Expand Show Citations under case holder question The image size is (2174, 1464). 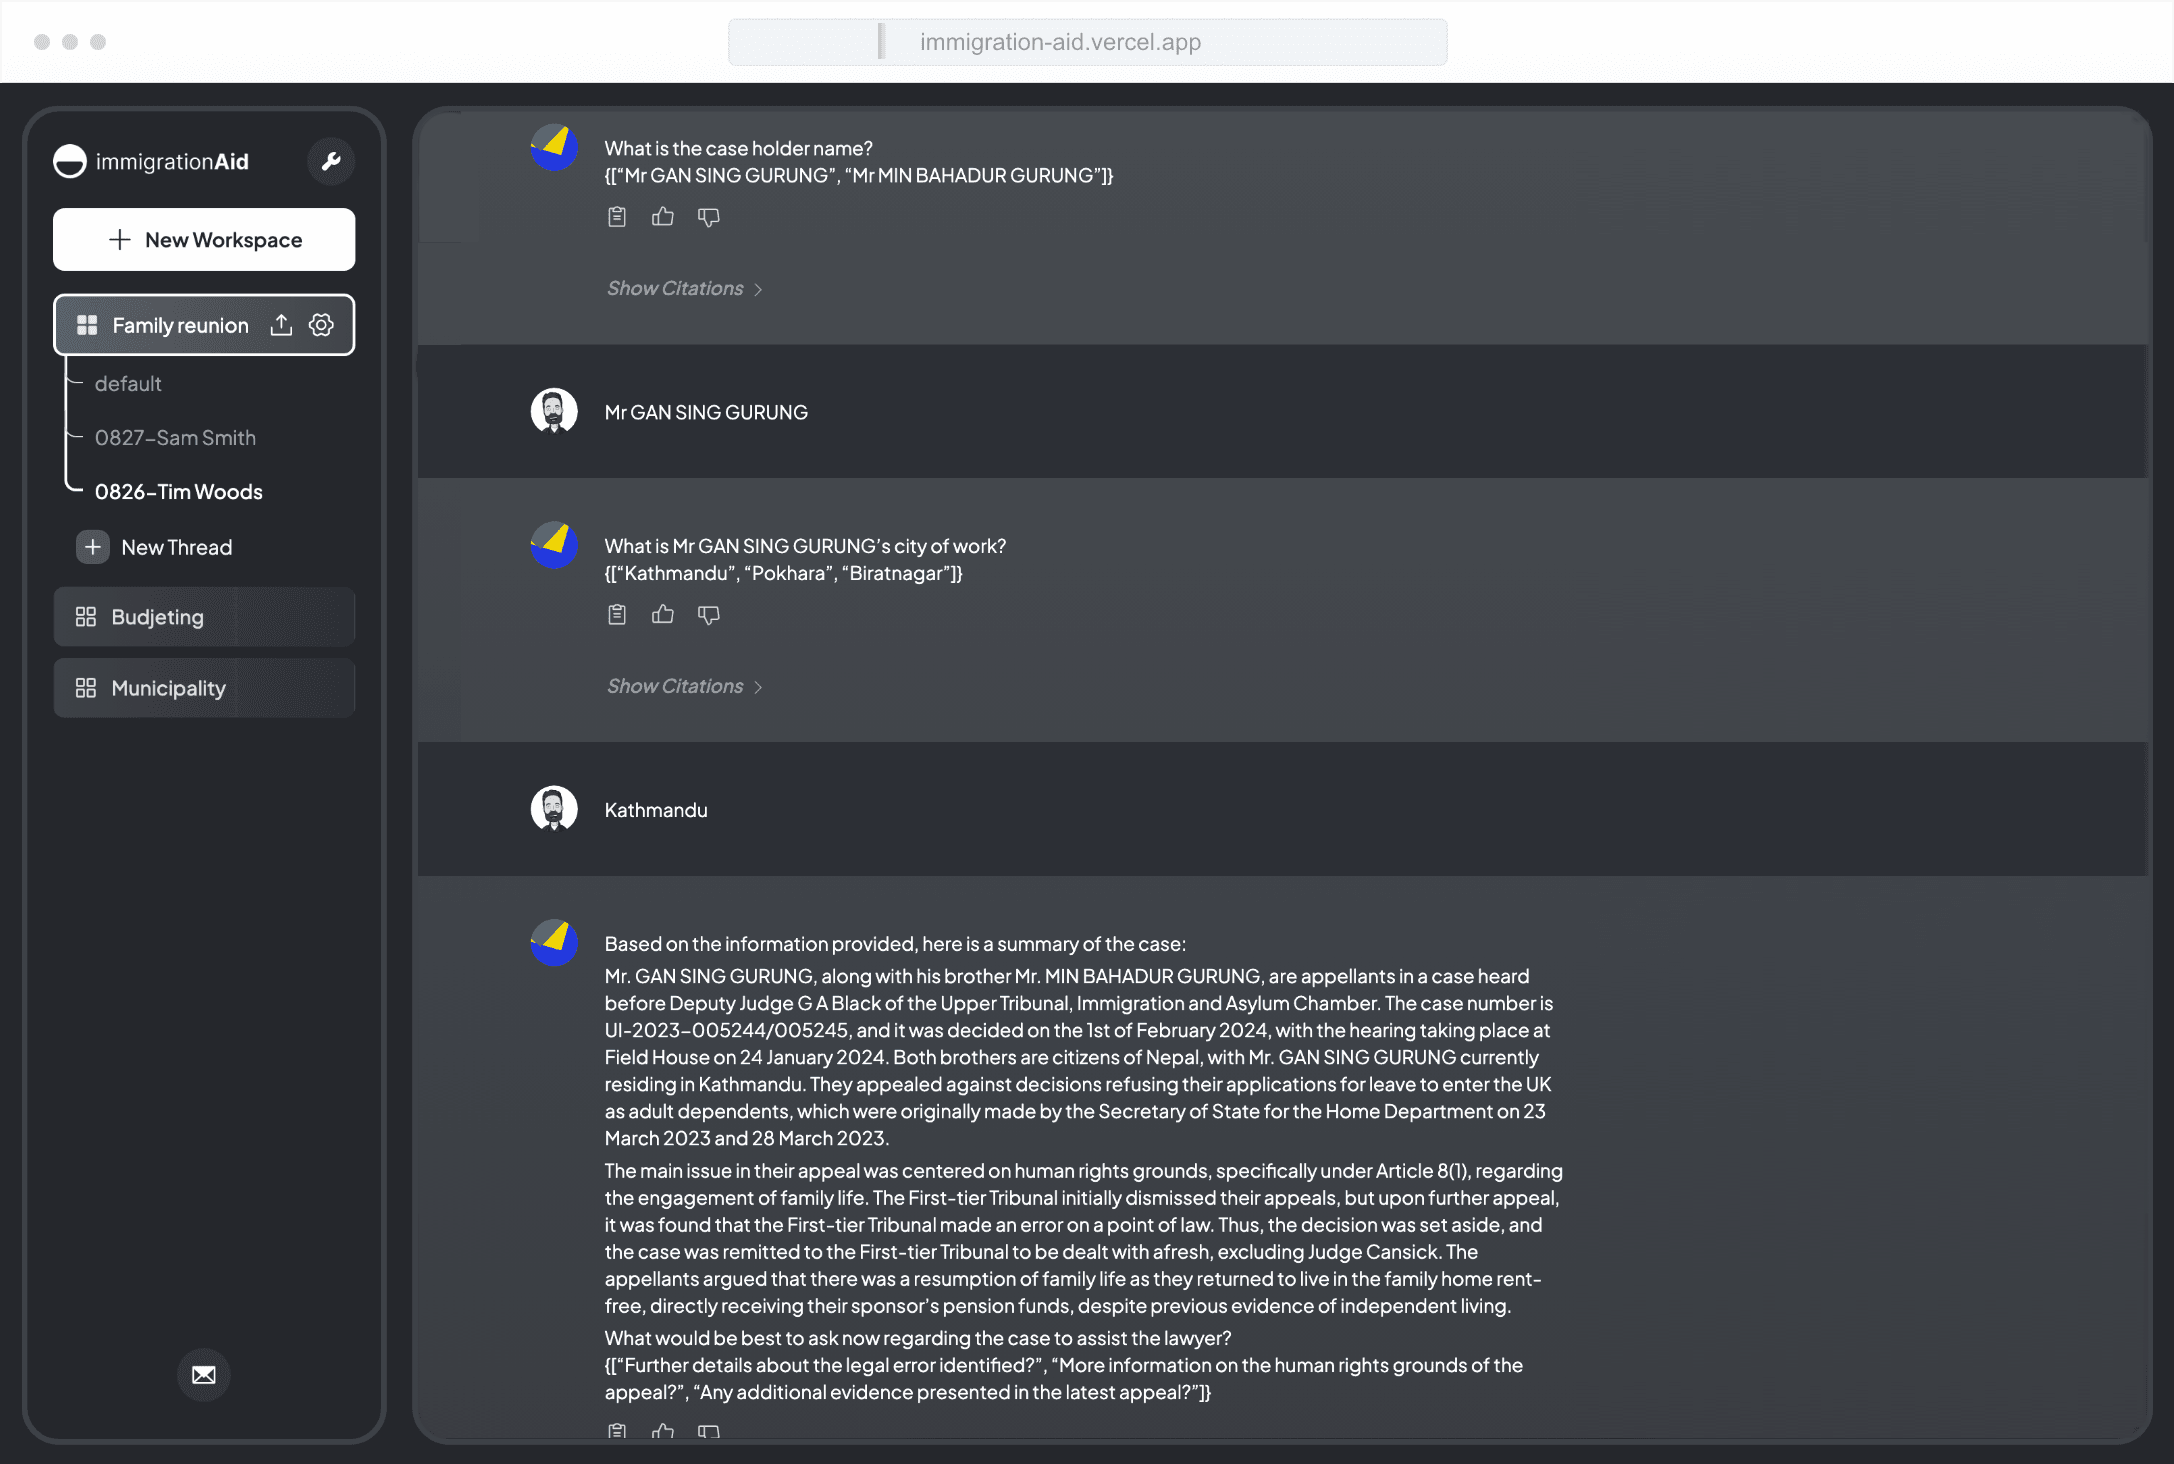[685, 288]
